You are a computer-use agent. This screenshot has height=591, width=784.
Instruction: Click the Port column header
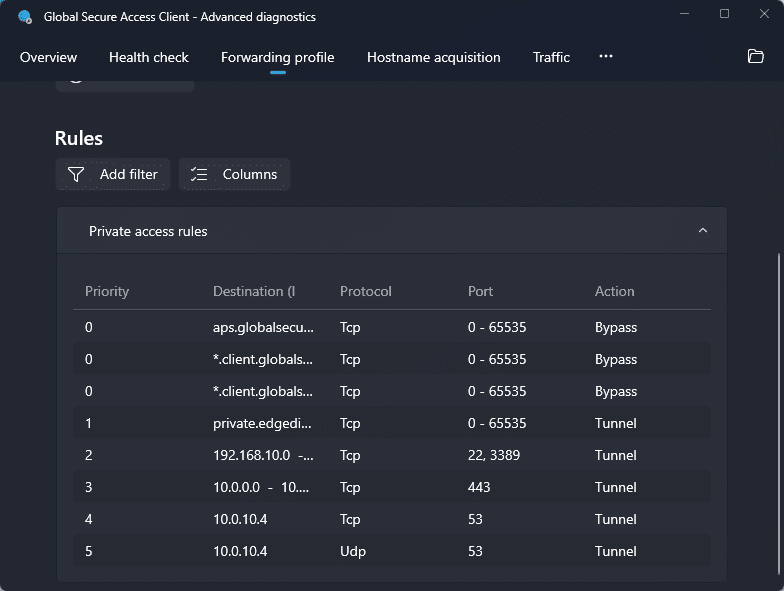coord(480,292)
